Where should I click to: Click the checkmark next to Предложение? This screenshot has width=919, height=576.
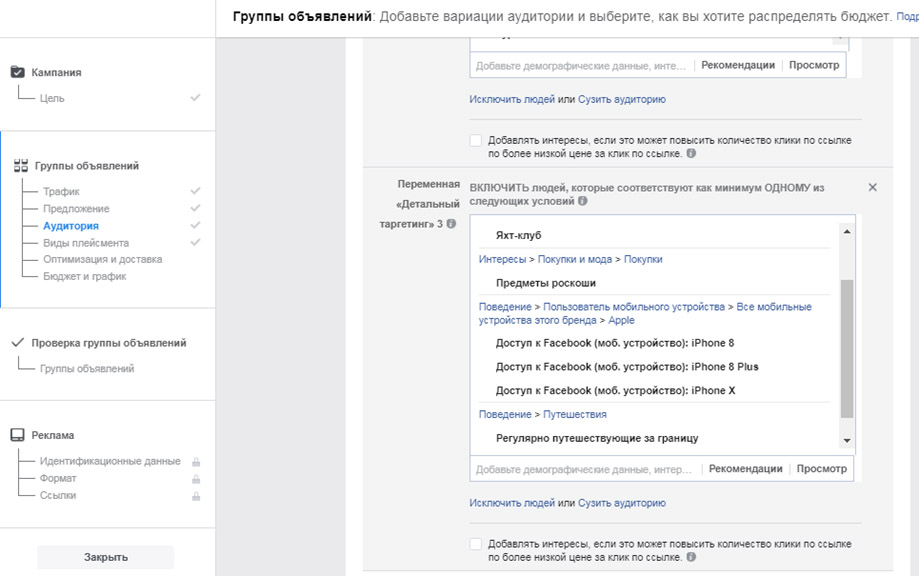195,208
